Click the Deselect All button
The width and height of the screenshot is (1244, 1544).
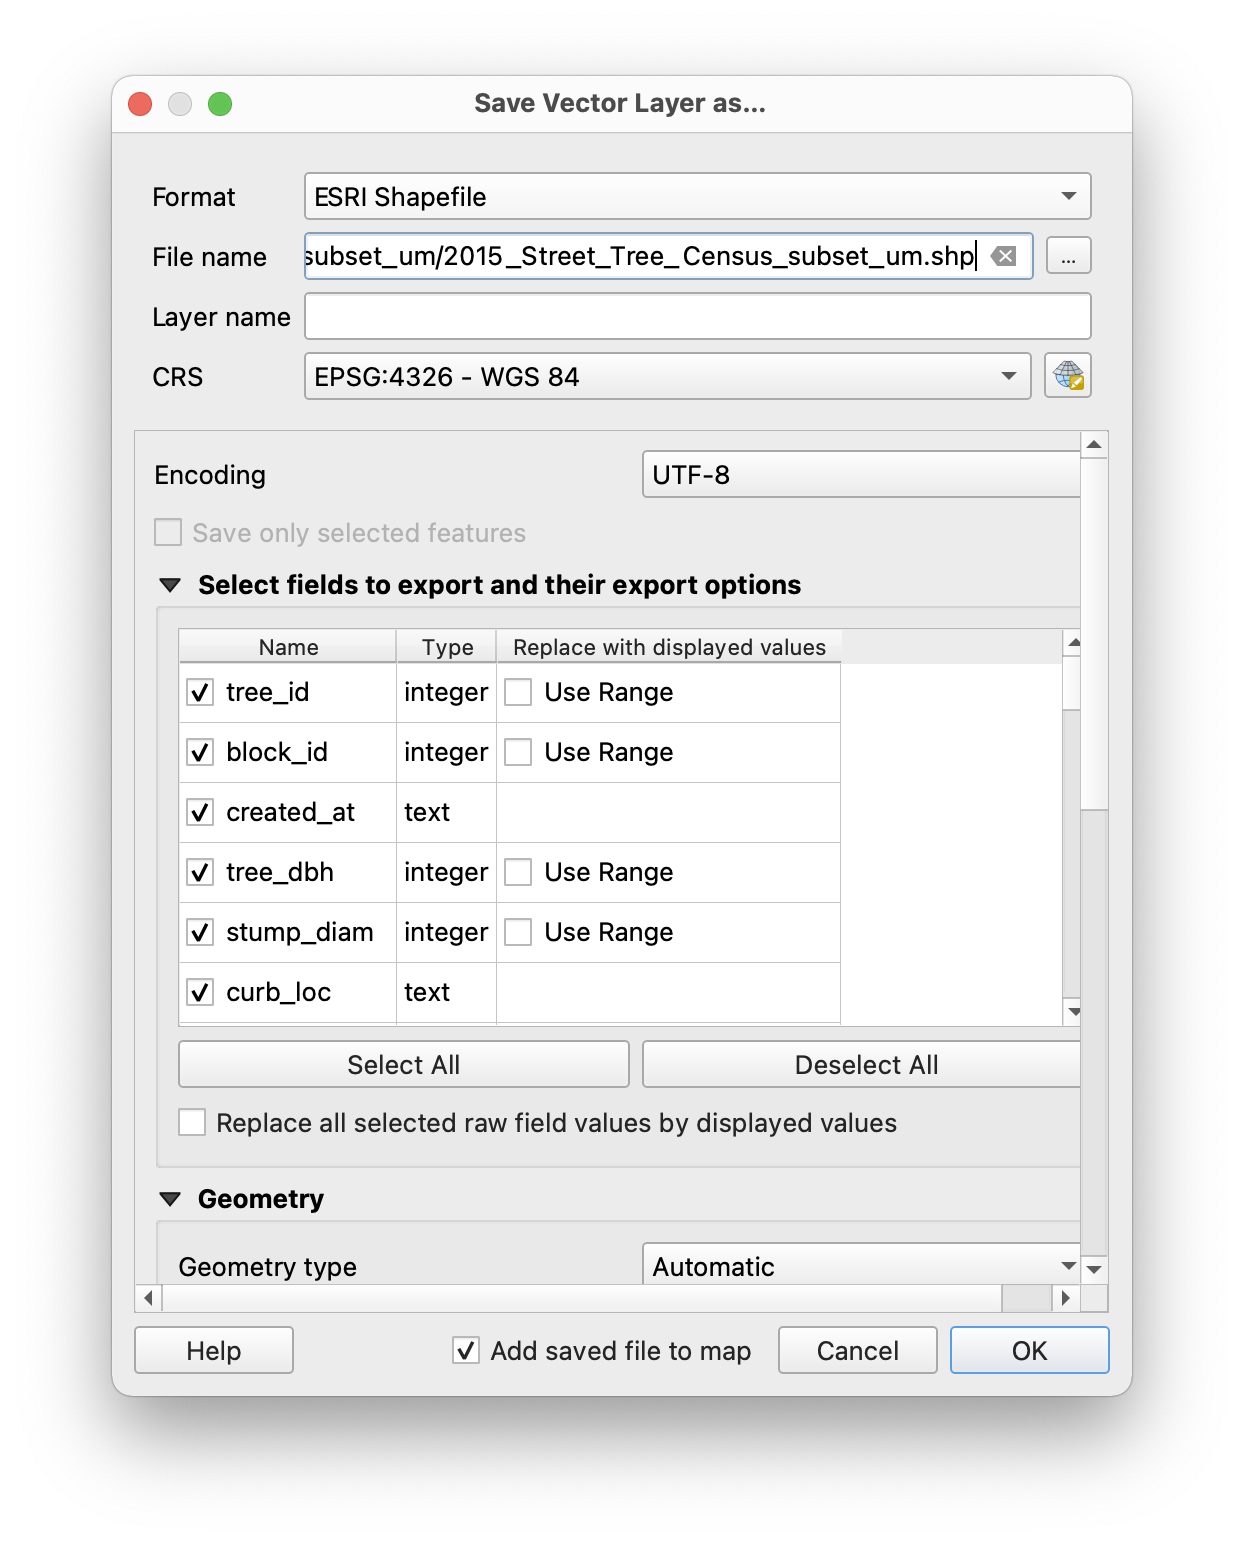[x=862, y=1064]
